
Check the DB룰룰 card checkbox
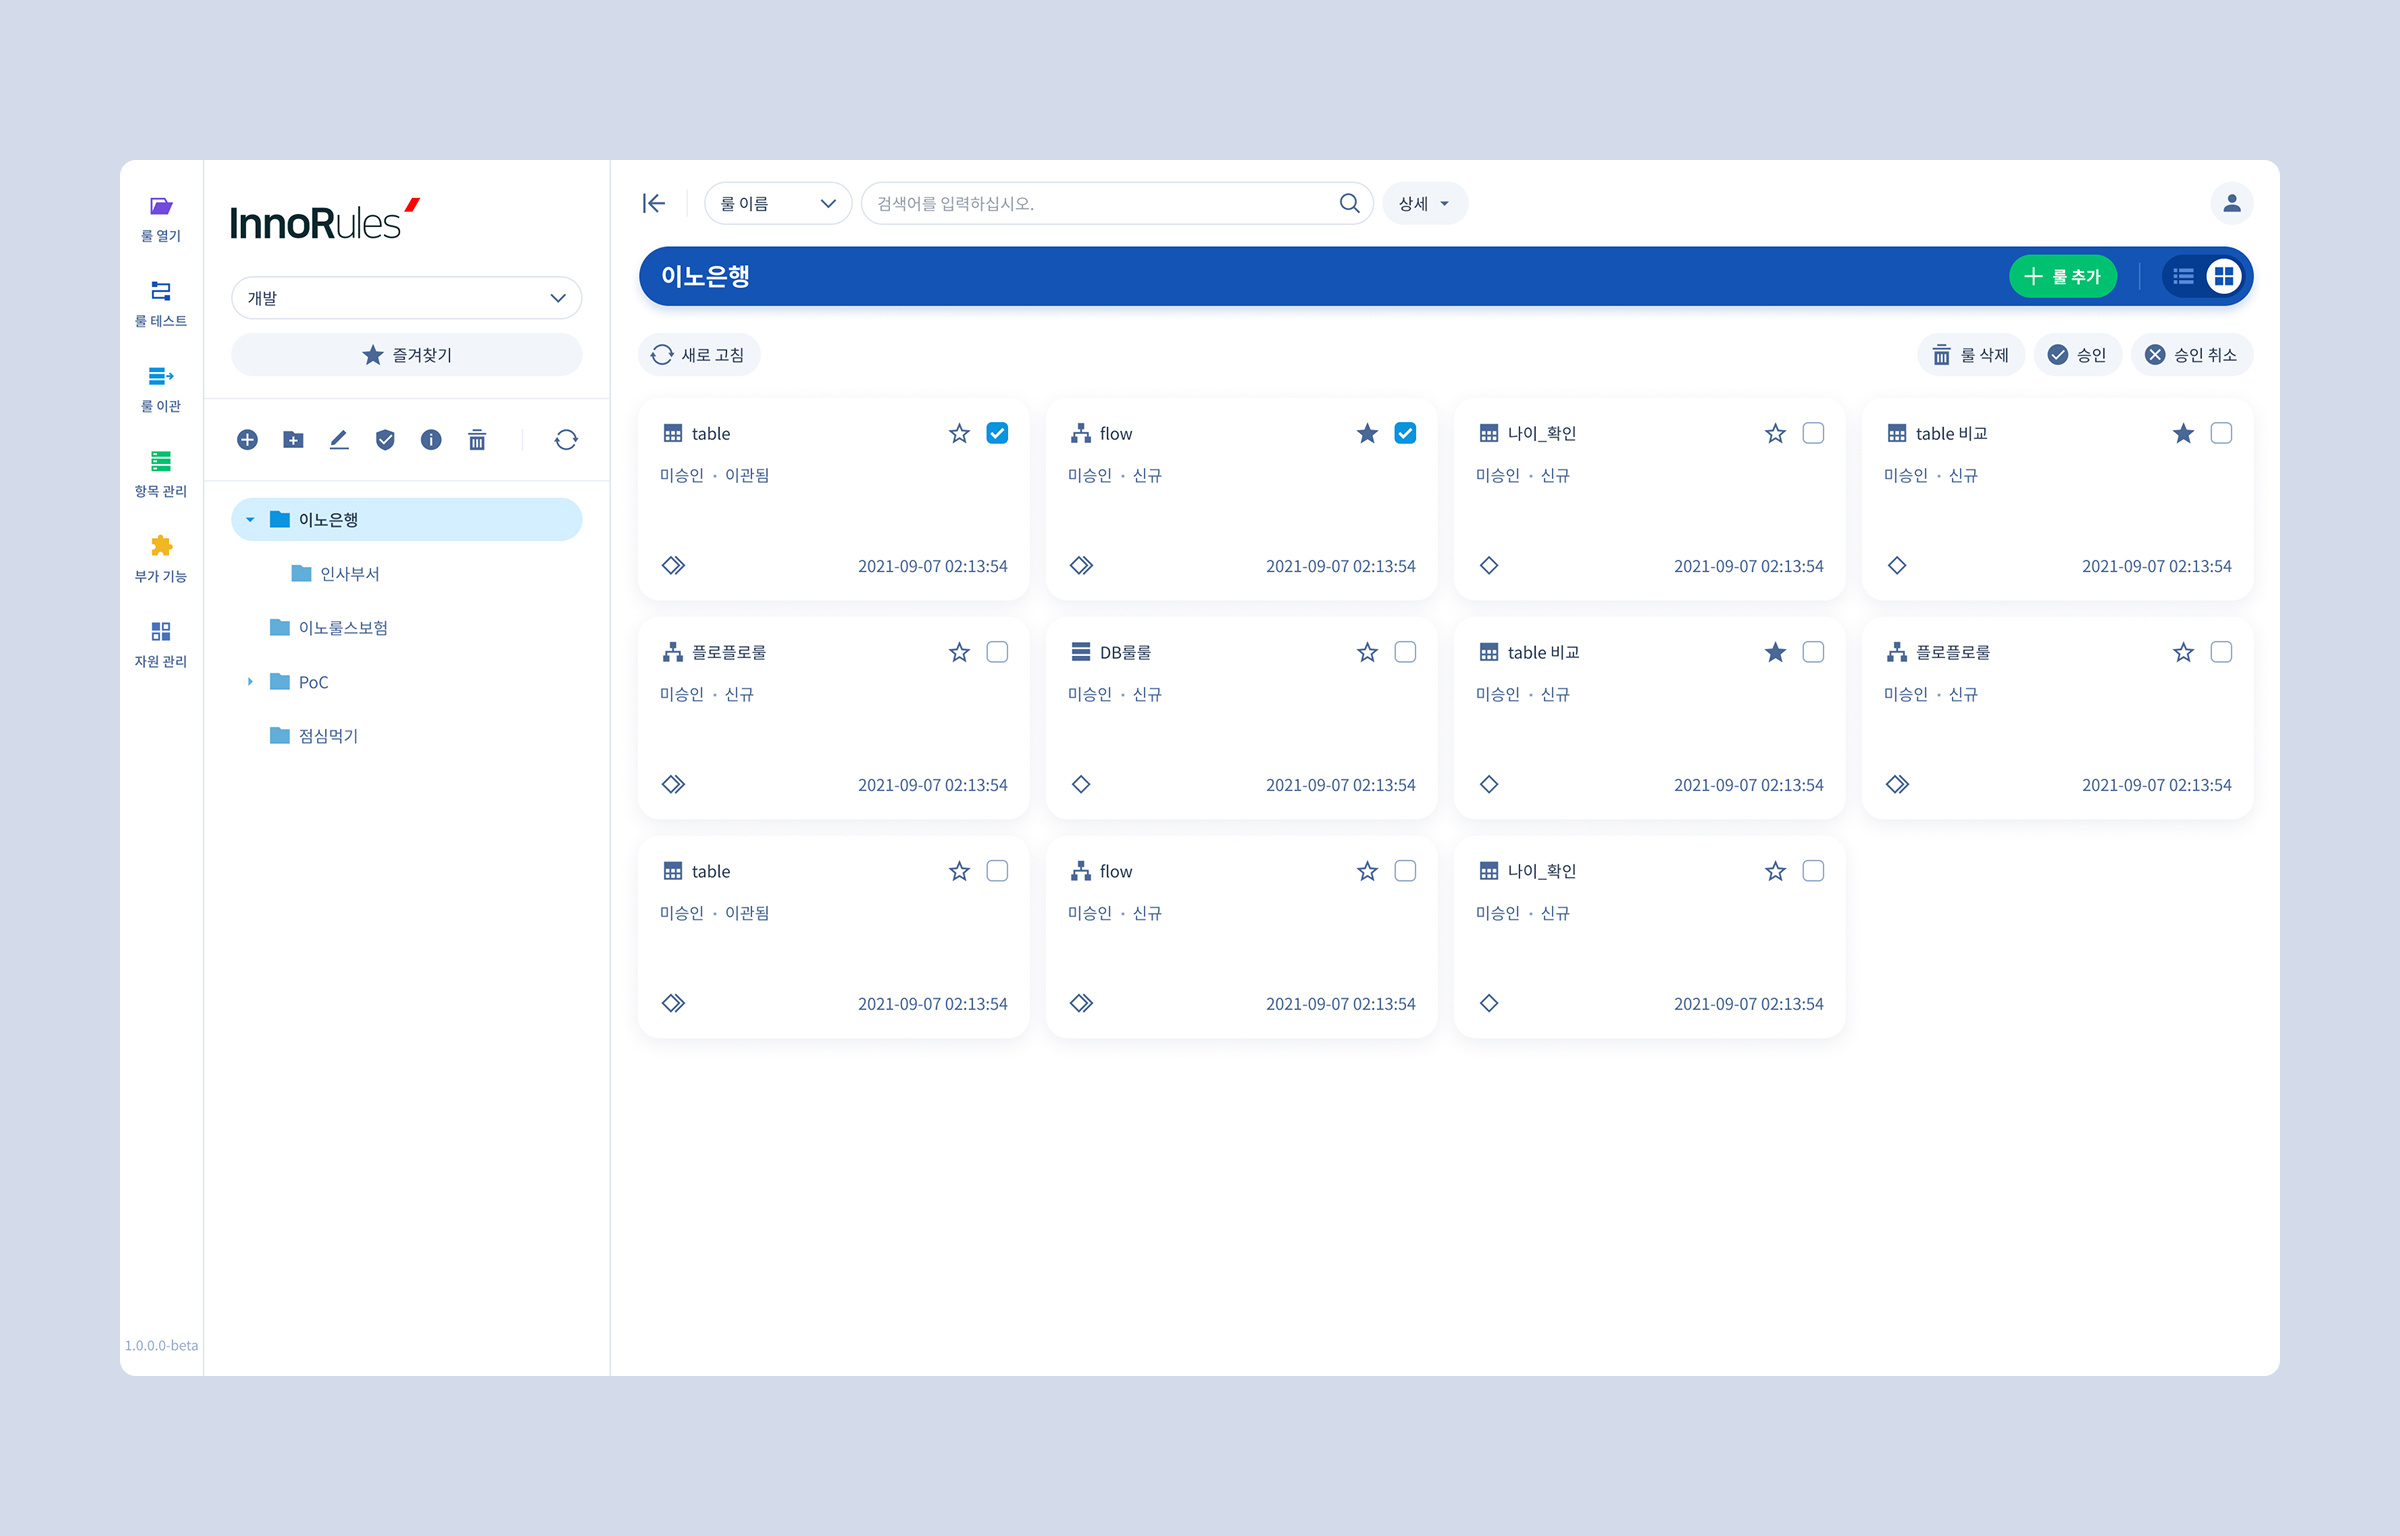(1405, 652)
